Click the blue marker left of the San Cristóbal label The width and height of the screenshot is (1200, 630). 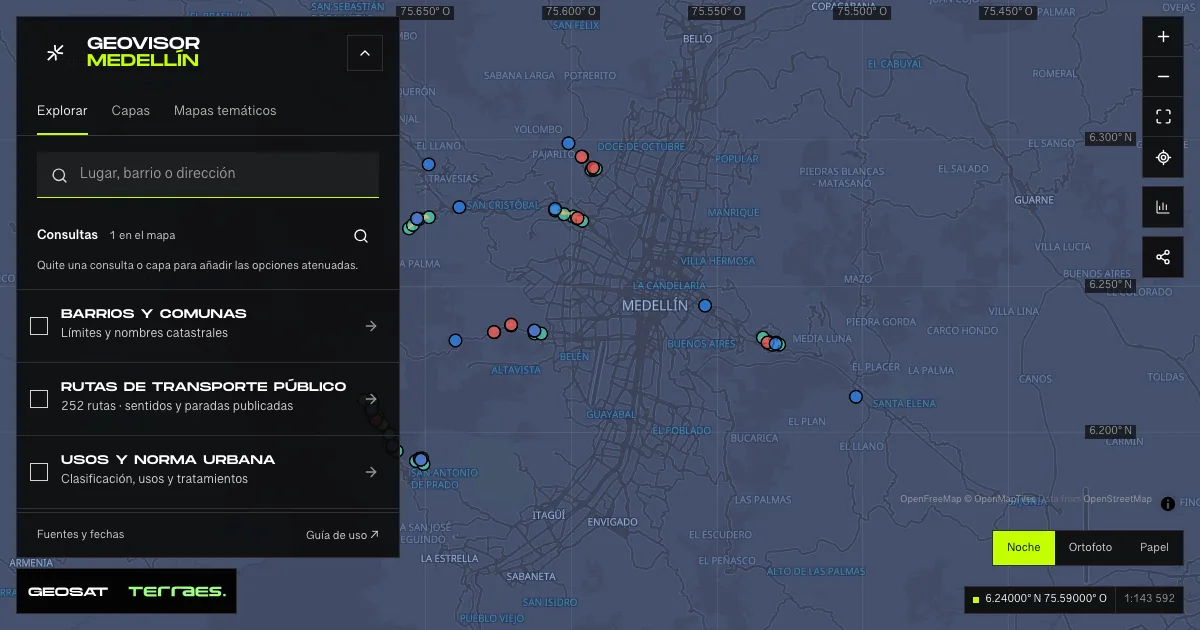coord(459,208)
